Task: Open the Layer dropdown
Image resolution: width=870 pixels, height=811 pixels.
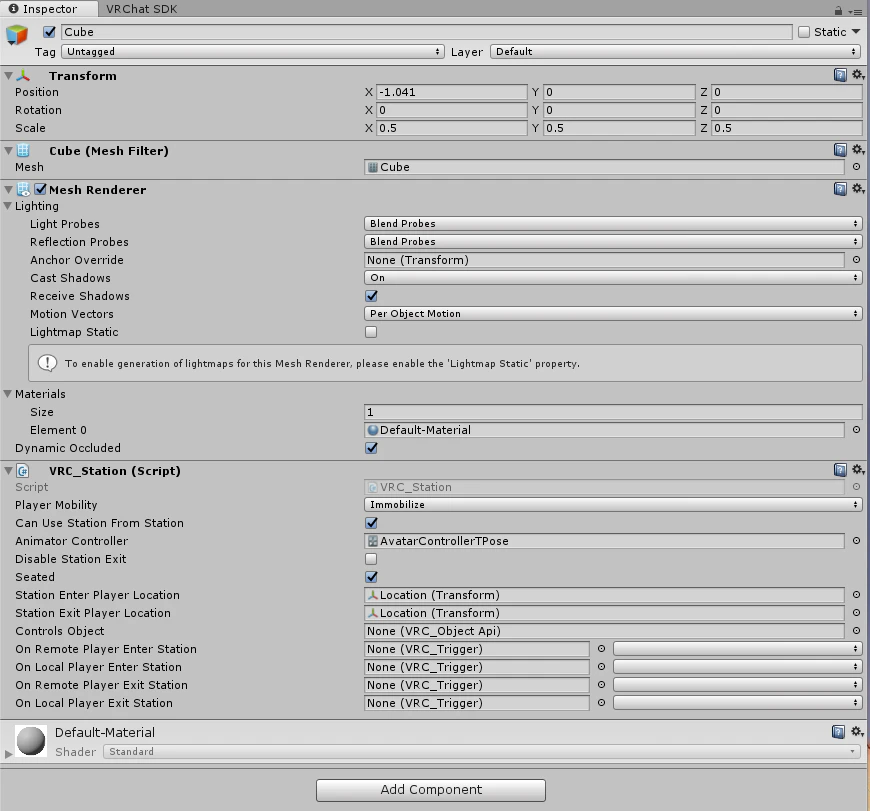Action: [x=675, y=52]
